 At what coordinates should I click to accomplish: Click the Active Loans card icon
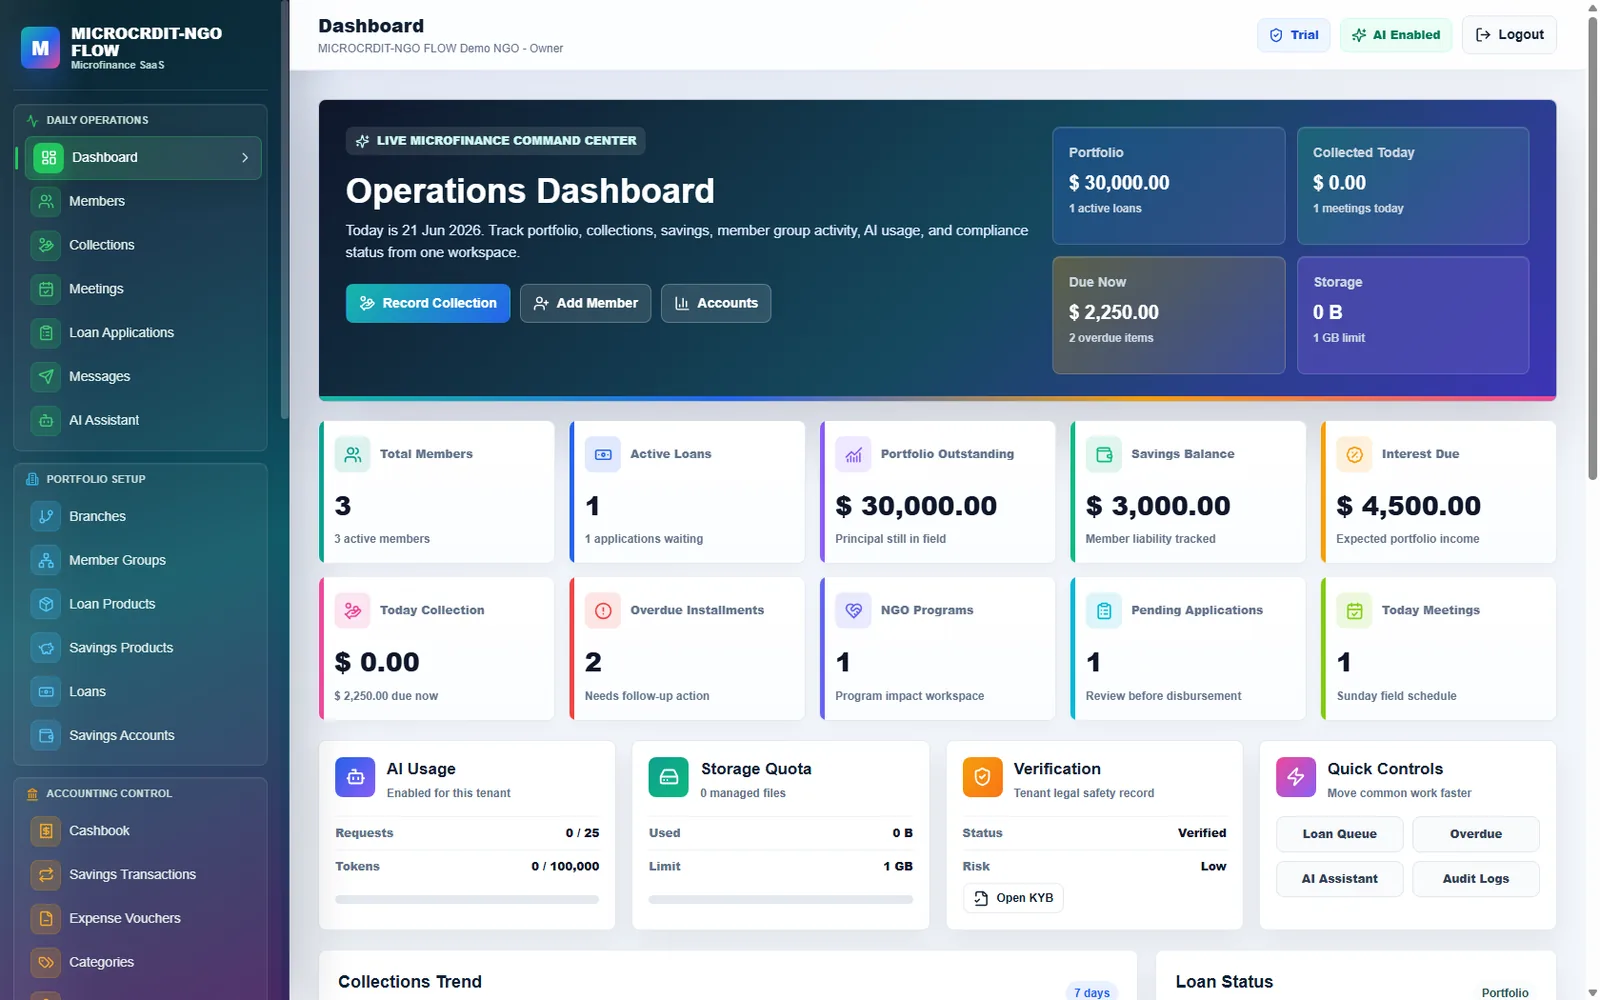(x=603, y=455)
